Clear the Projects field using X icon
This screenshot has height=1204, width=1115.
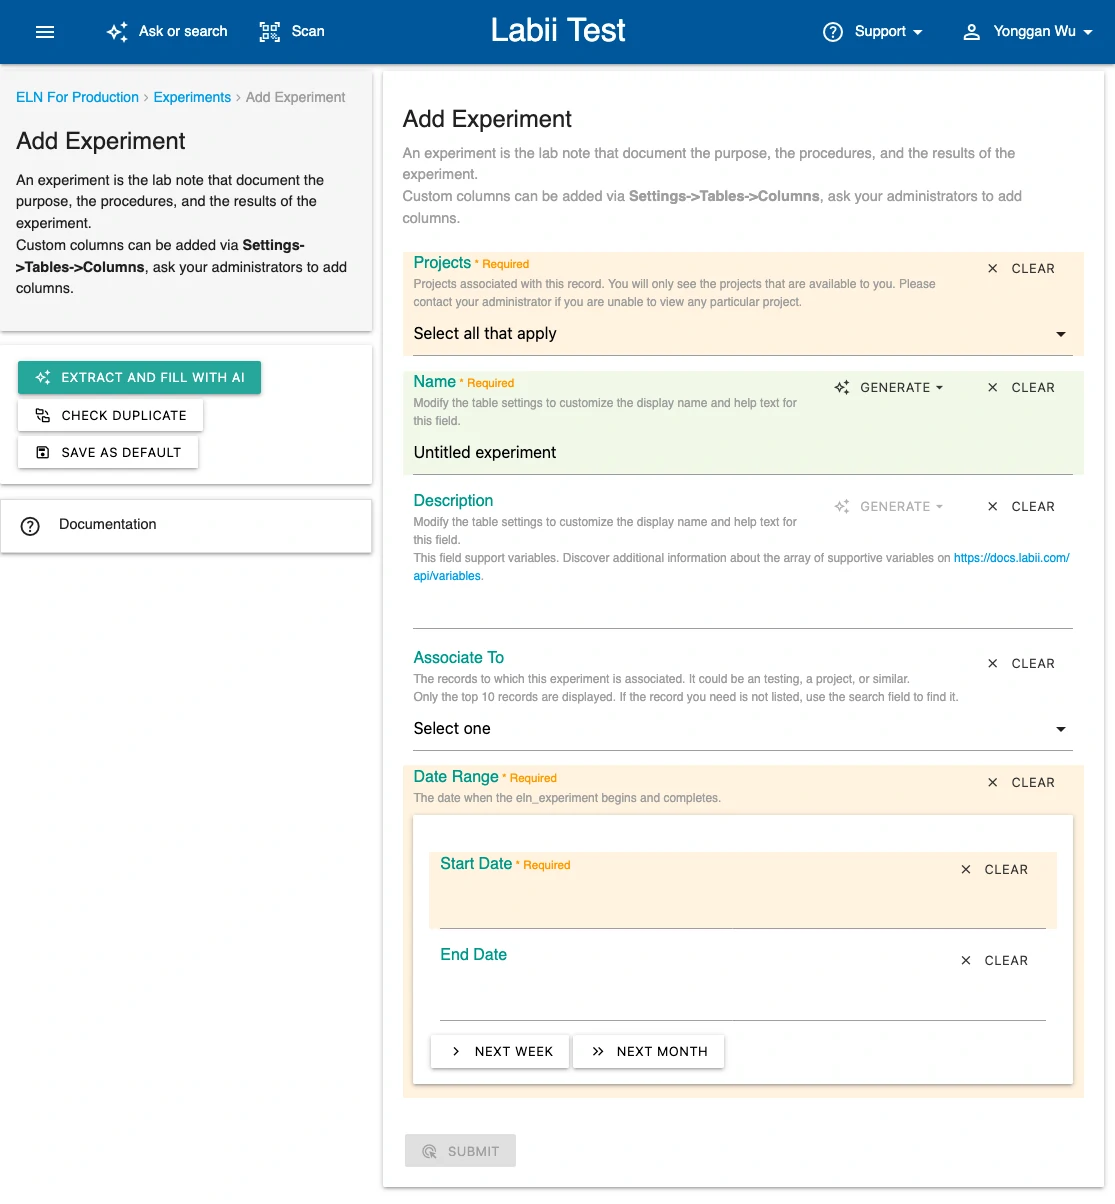pyautogui.click(x=992, y=269)
